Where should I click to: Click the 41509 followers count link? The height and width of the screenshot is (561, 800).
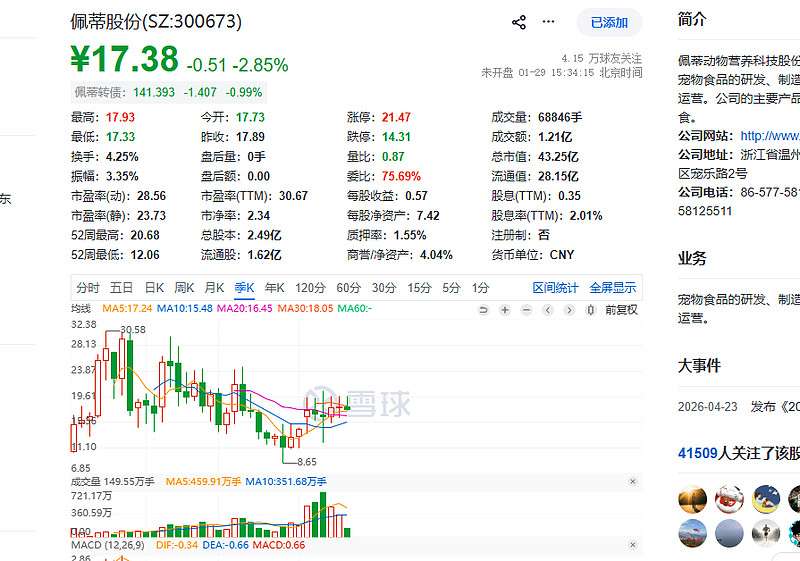pyautogui.click(x=697, y=453)
